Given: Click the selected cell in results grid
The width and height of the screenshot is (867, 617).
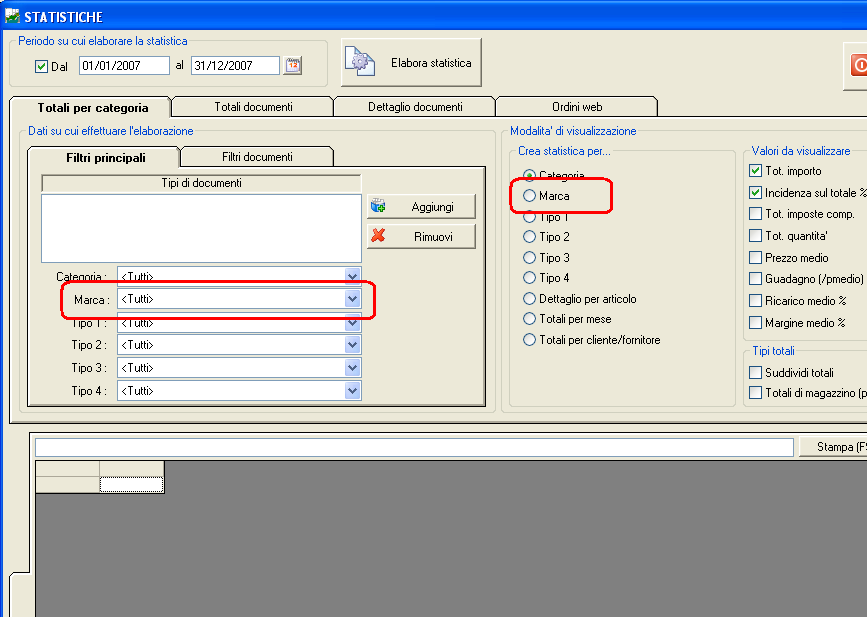Looking at the screenshot, I should pyautogui.click(x=132, y=485).
